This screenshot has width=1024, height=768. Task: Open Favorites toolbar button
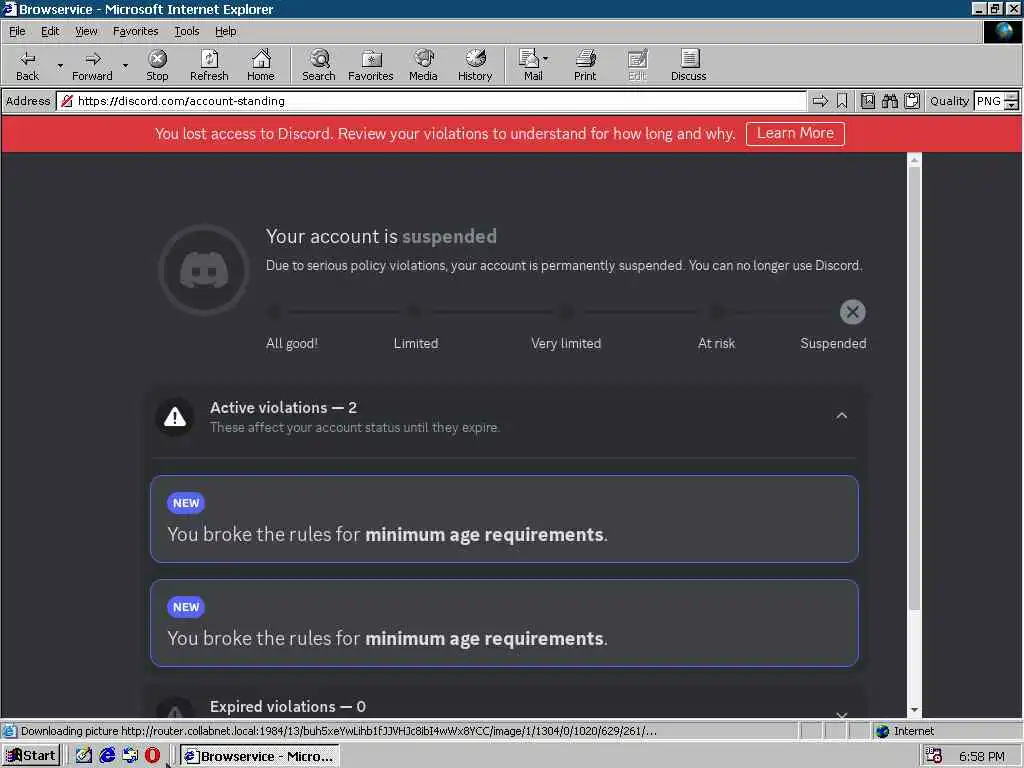pos(370,65)
